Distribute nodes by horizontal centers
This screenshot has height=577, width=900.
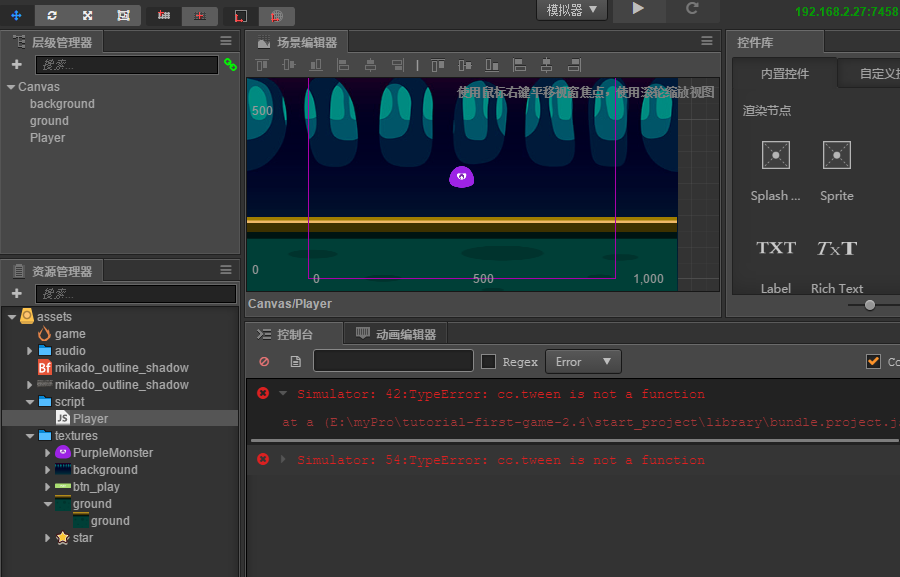pos(546,65)
